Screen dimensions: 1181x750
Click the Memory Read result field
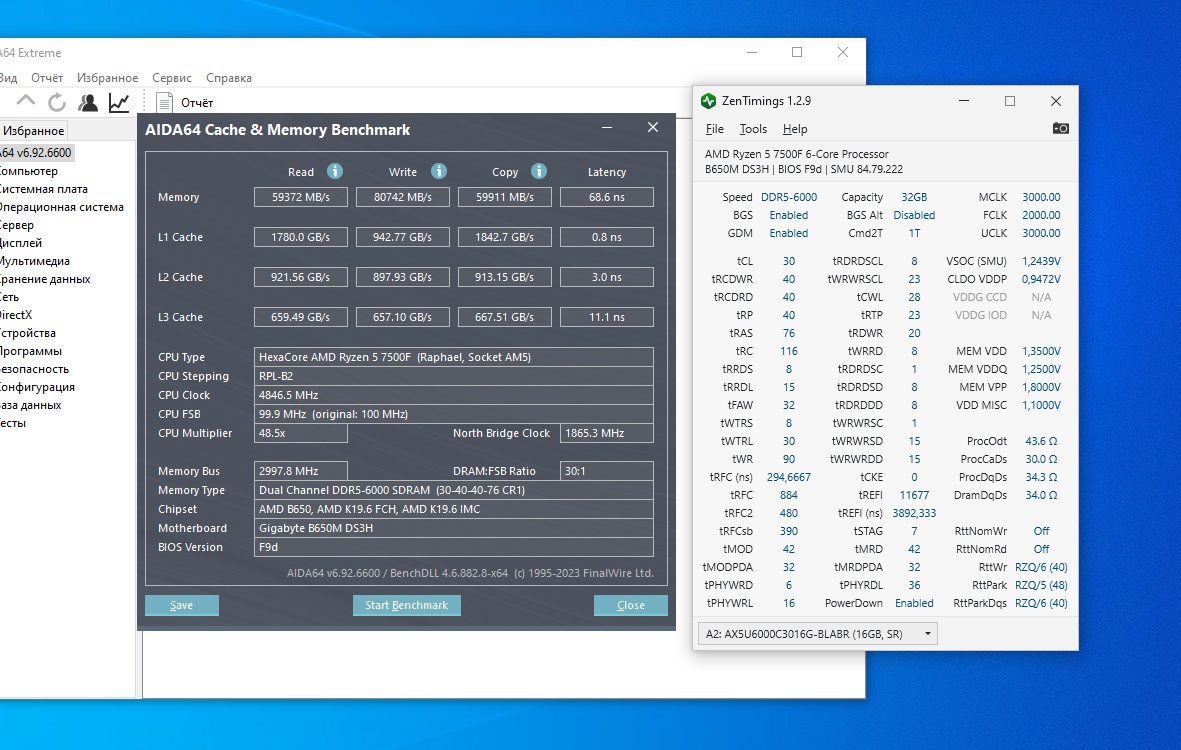301,197
